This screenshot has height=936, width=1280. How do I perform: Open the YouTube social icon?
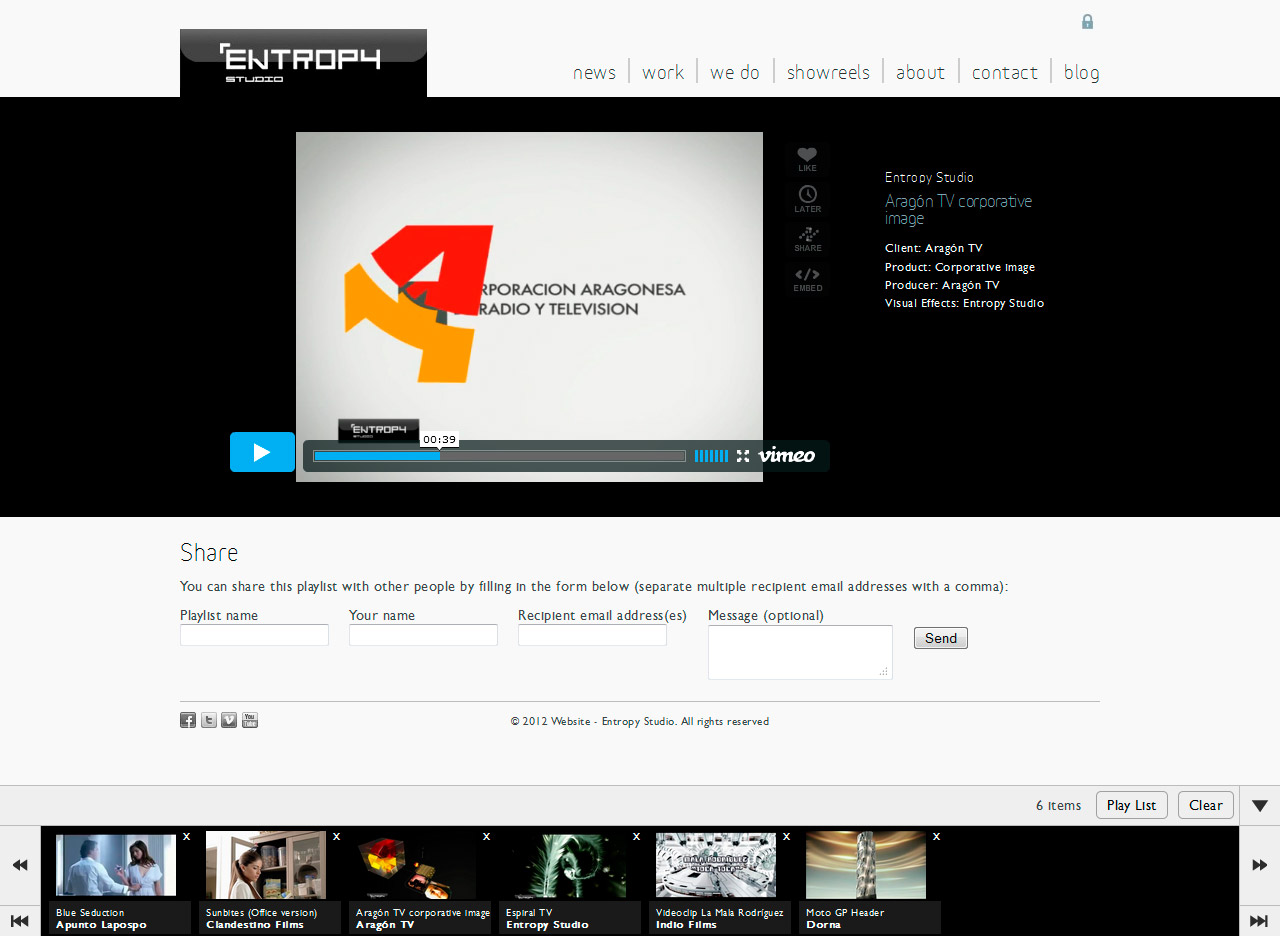(x=250, y=720)
